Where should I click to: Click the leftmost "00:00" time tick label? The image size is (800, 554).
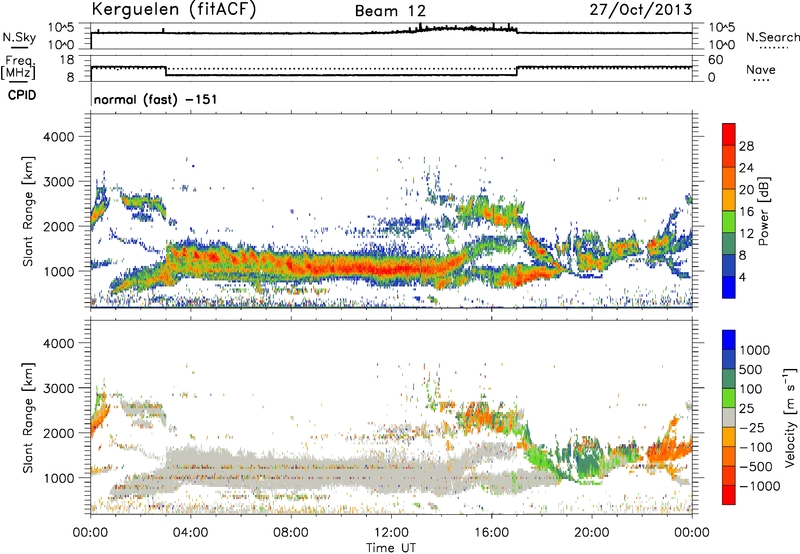click(90, 533)
